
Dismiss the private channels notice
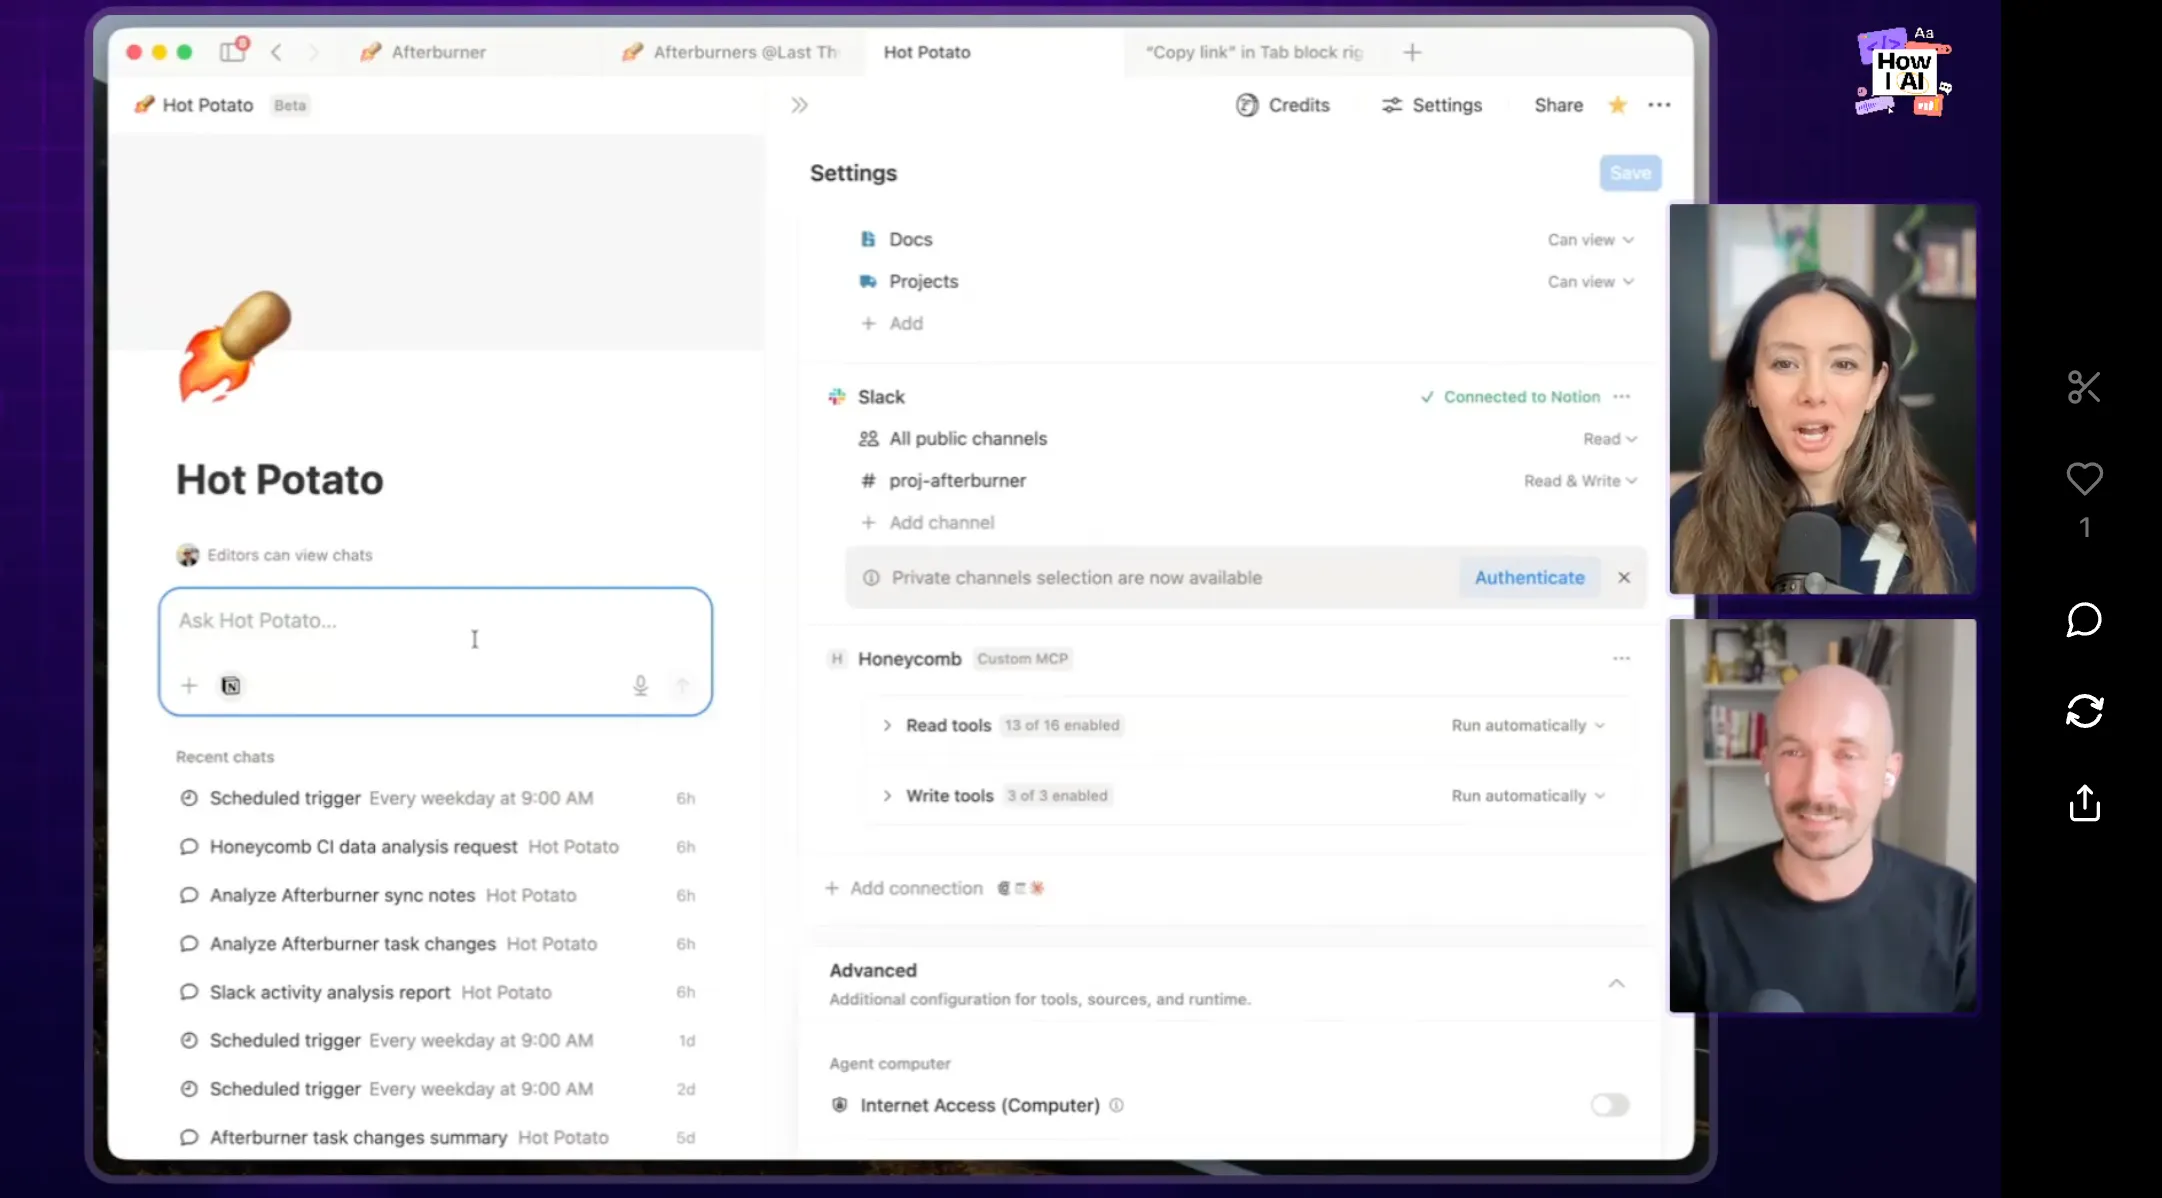coord(1624,578)
